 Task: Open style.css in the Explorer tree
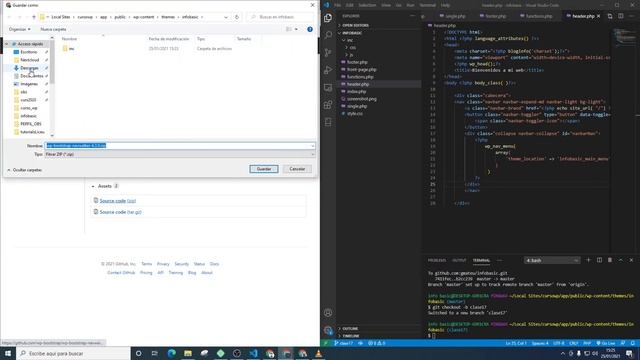pyautogui.click(x=355, y=113)
